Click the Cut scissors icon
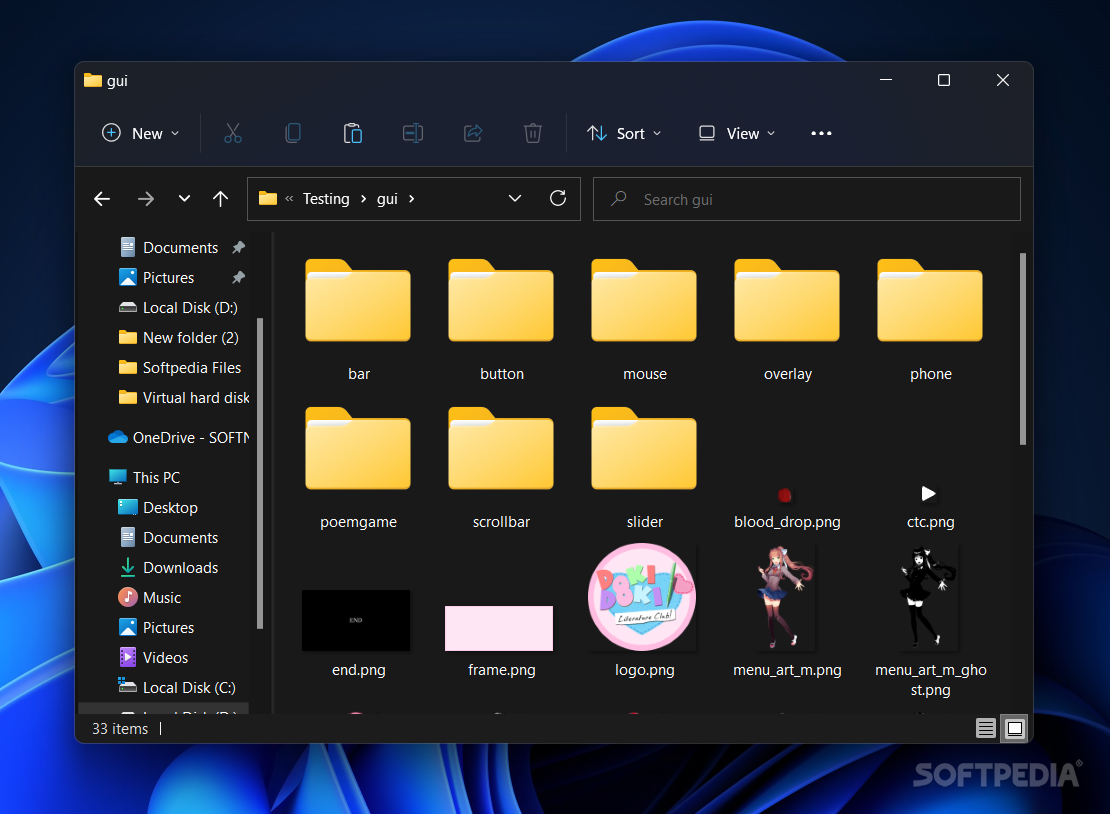This screenshot has width=1110, height=814. (x=233, y=133)
